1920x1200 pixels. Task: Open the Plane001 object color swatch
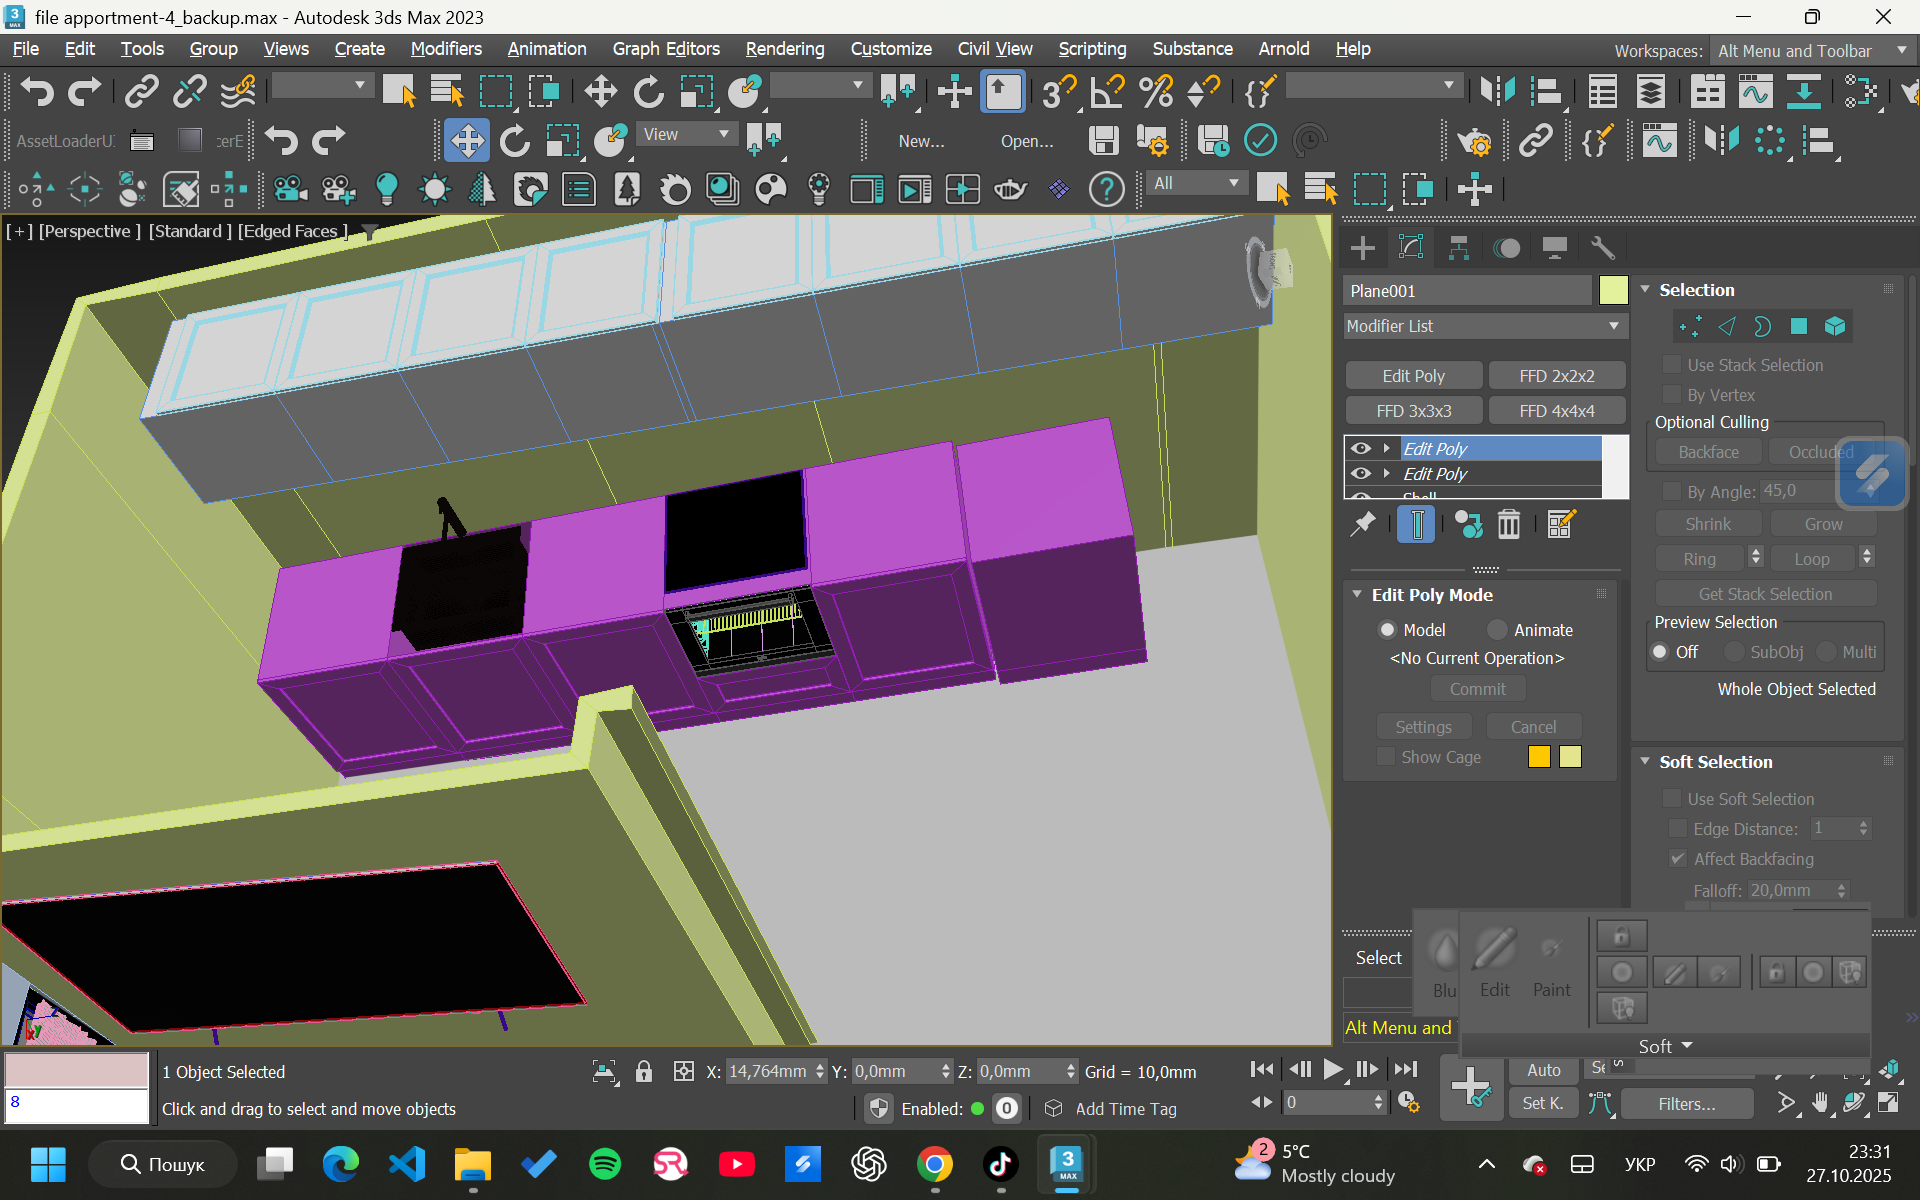(1613, 291)
